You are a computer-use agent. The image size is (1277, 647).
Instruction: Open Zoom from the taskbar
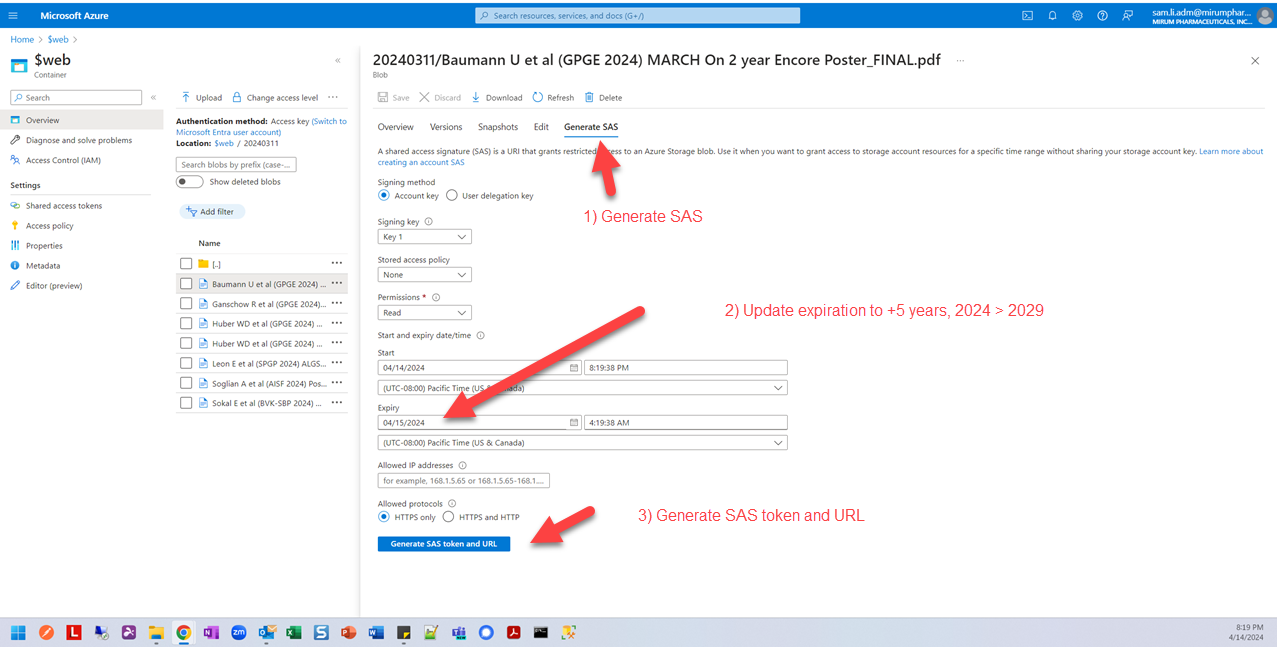(x=239, y=632)
